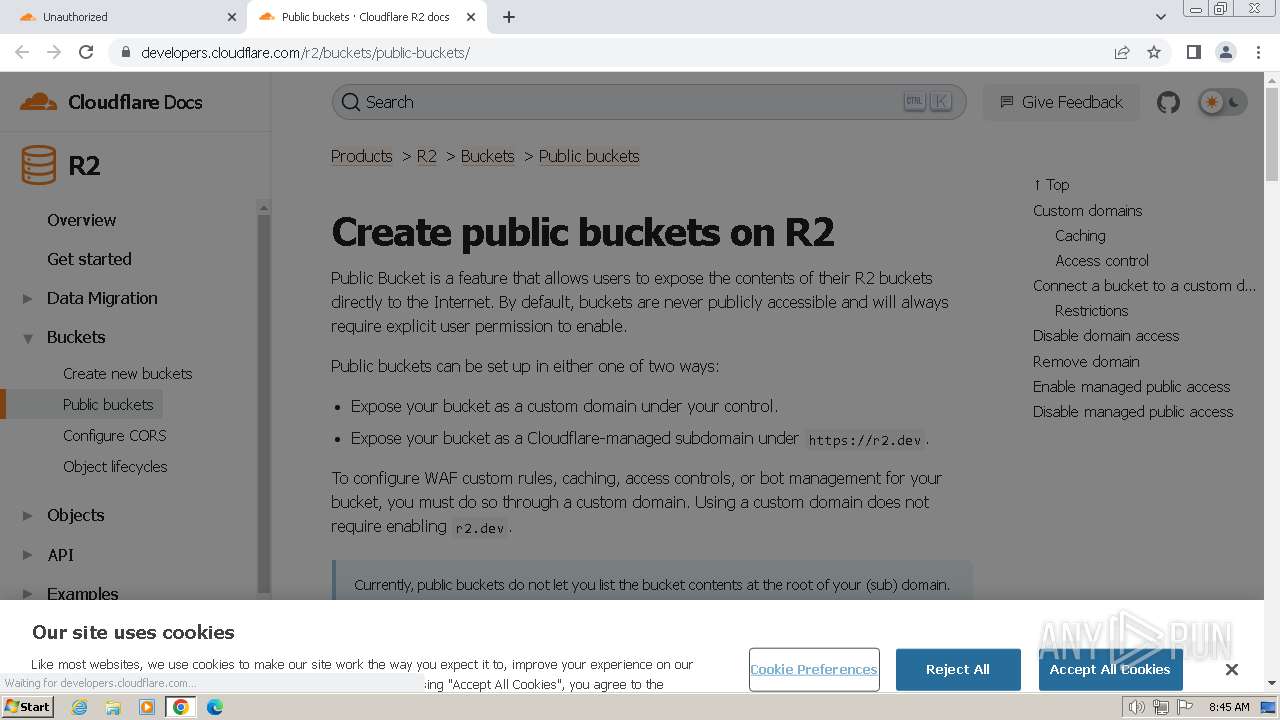
Task: Open Configure CORS in the sidebar
Action: 114,436
